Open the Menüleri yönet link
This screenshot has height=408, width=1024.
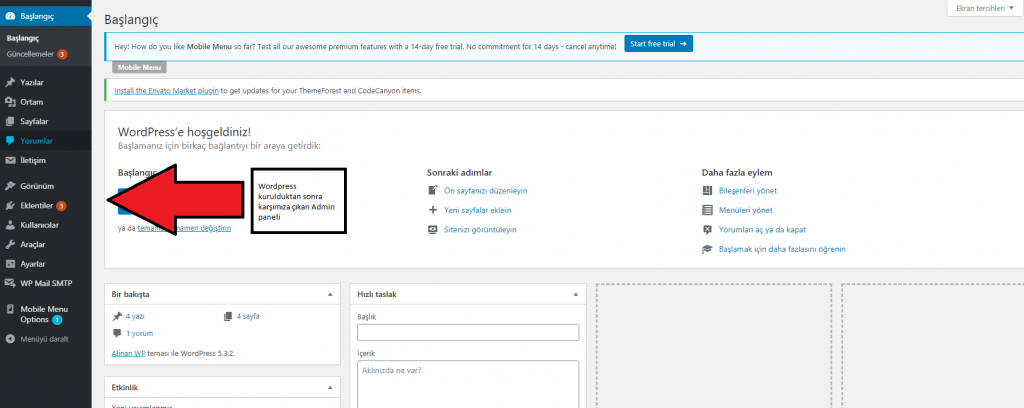[x=745, y=210]
